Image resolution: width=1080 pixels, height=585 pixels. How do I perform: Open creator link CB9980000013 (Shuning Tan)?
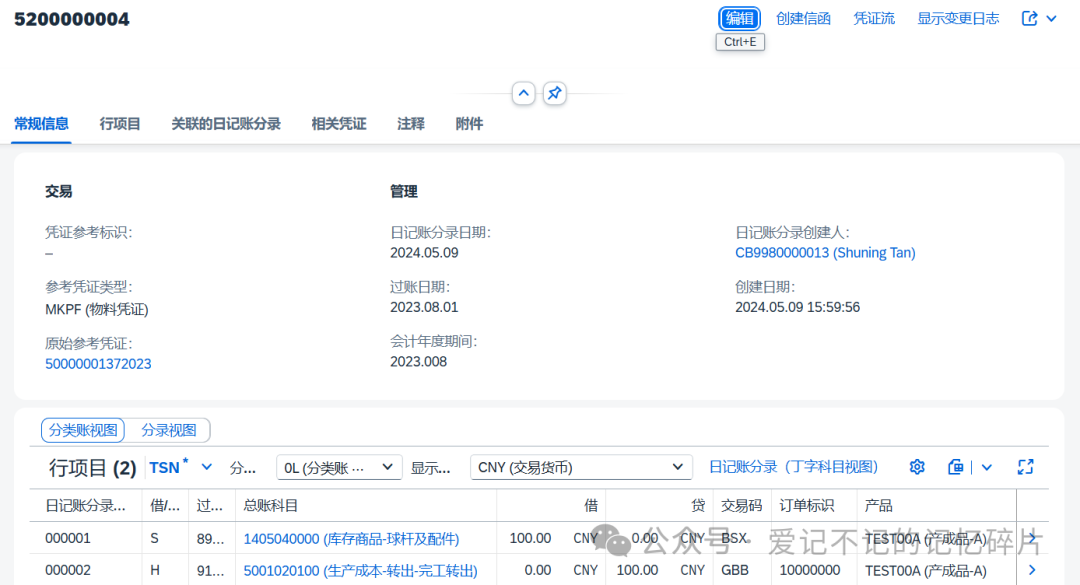[825, 253]
